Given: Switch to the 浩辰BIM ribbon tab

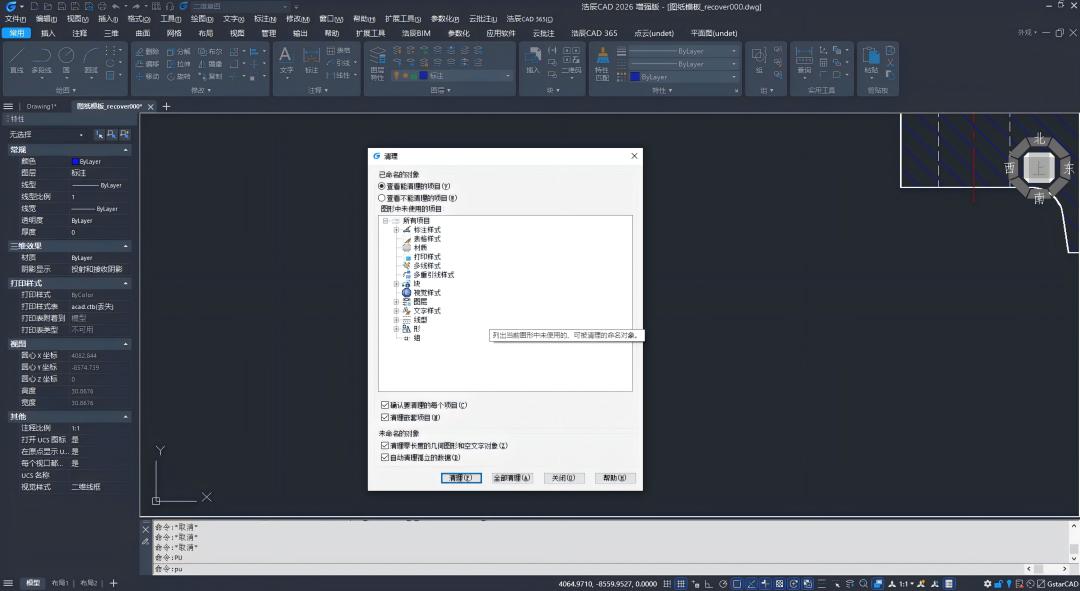Looking at the screenshot, I should (x=416, y=33).
